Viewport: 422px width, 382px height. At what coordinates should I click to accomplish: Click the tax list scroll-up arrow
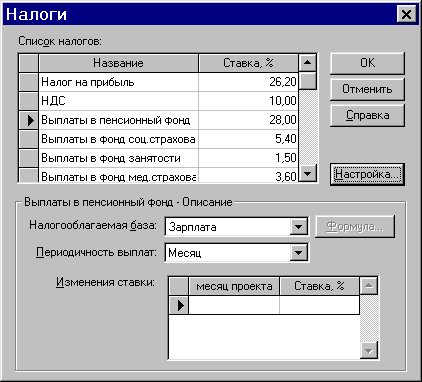(307, 62)
